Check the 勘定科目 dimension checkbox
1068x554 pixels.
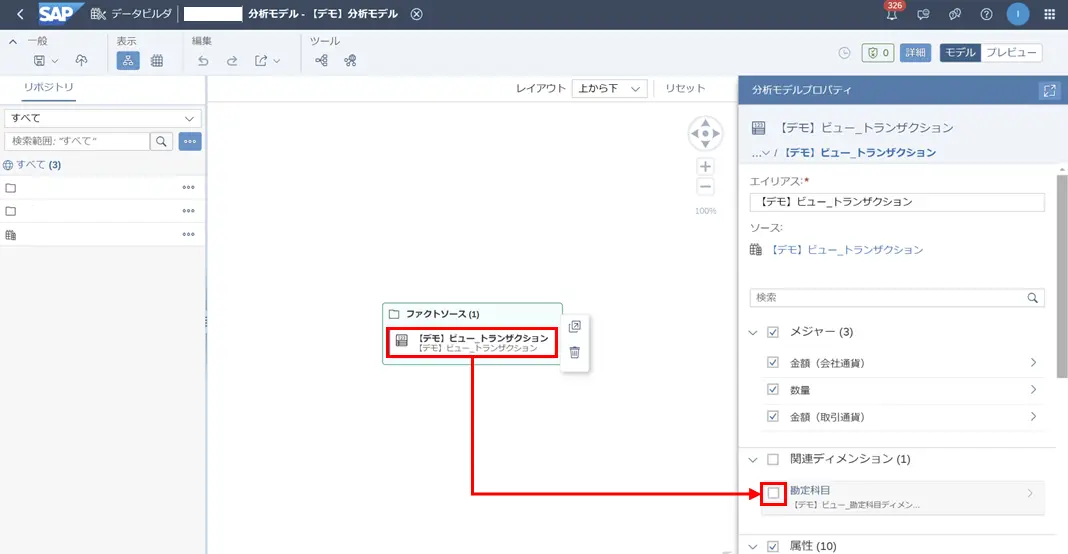(773, 493)
